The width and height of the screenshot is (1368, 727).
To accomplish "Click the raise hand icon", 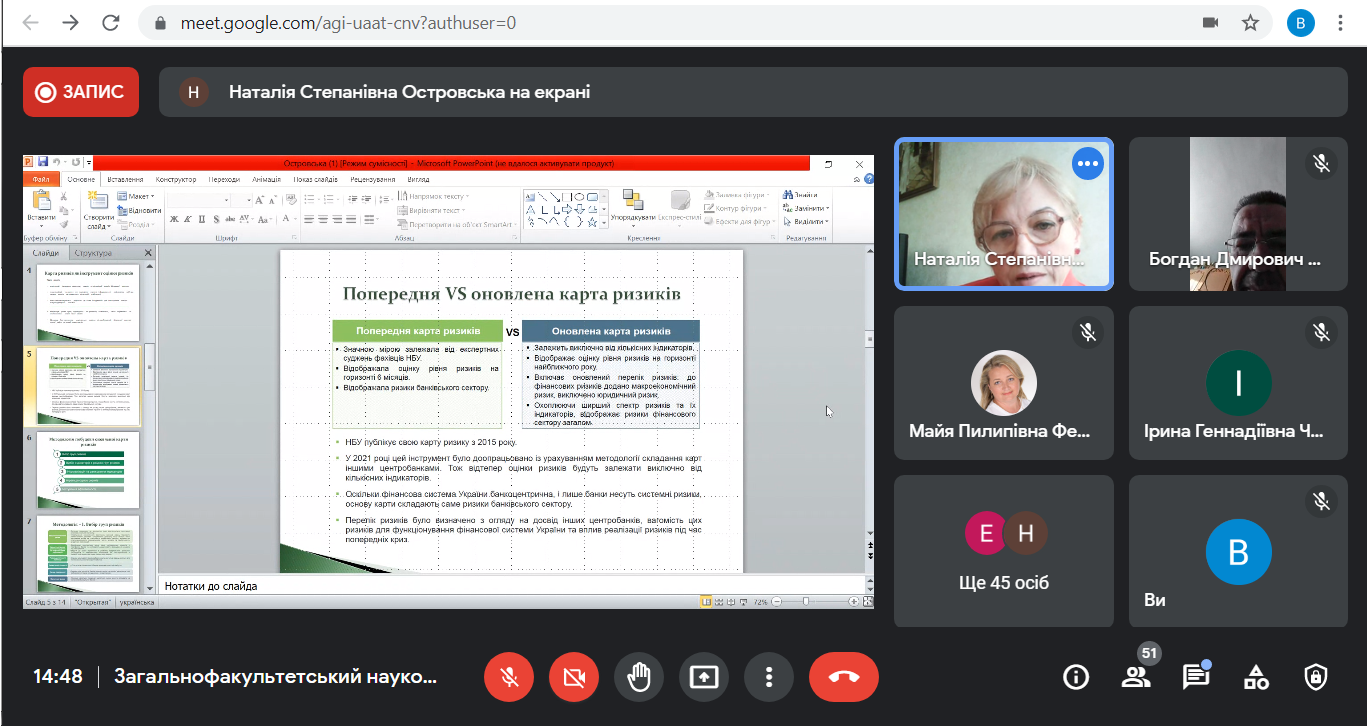I will [638, 677].
